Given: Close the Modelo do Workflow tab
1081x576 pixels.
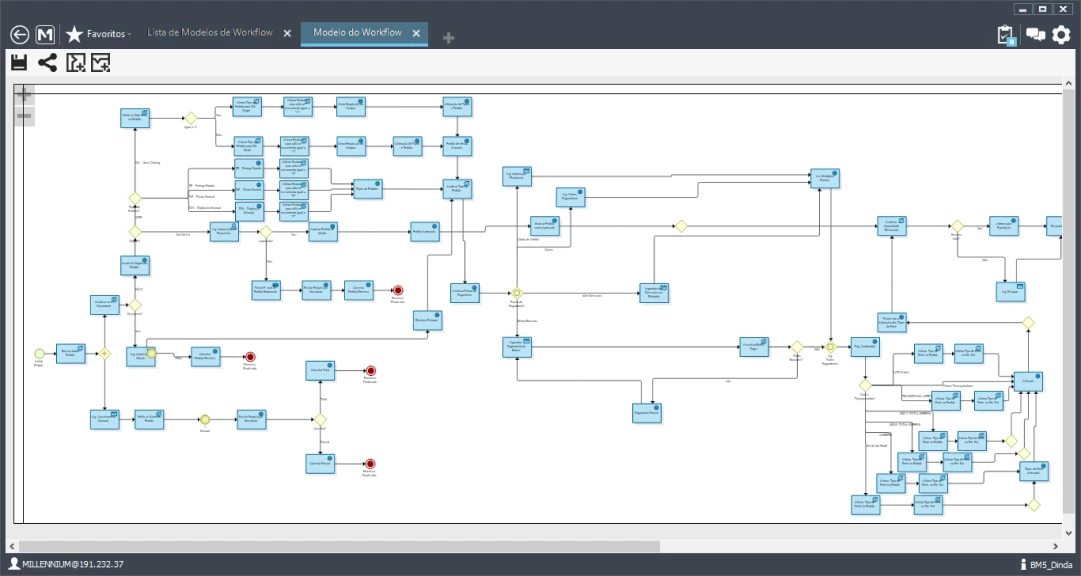Looking at the screenshot, I should pos(417,34).
